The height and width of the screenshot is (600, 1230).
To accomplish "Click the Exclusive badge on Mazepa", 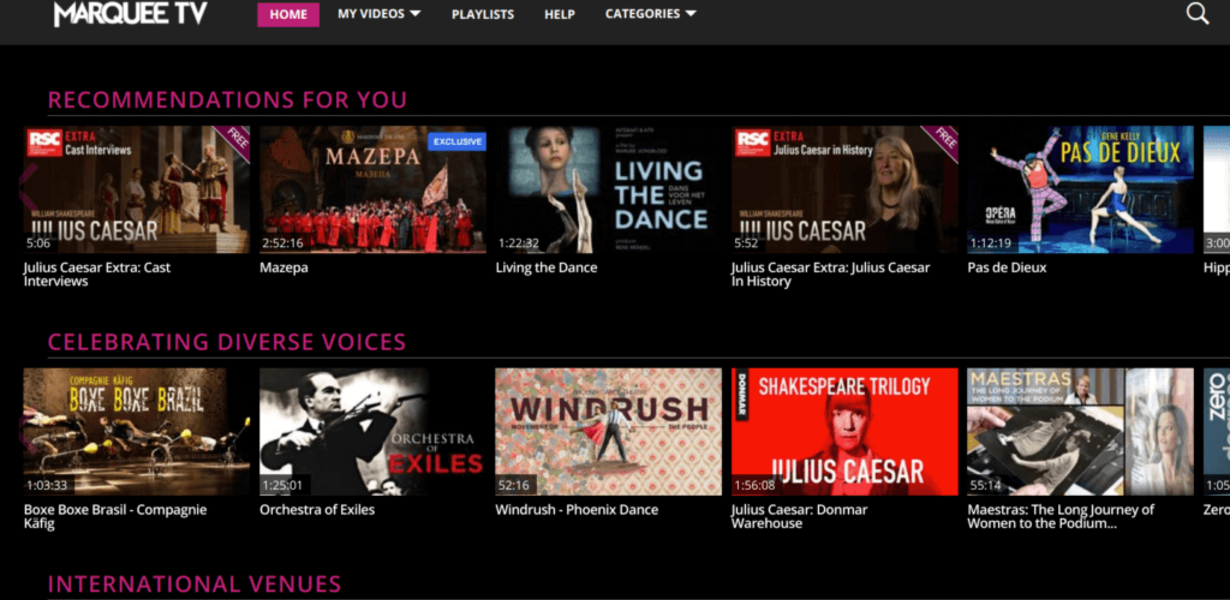I will pos(457,142).
